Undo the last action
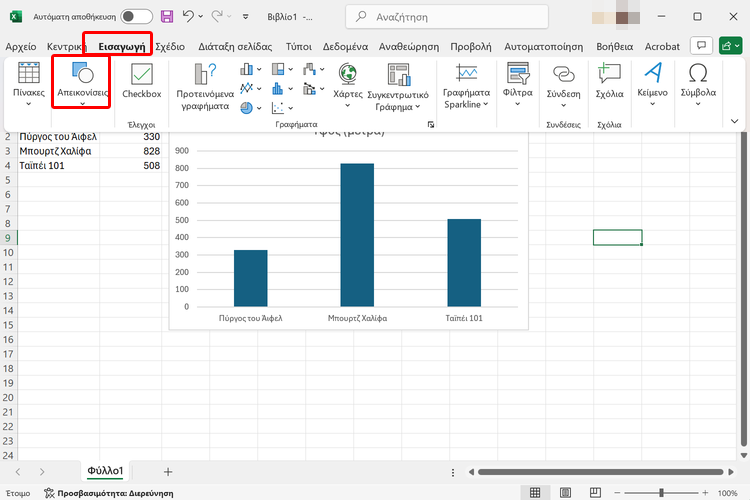 [x=188, y=16]
